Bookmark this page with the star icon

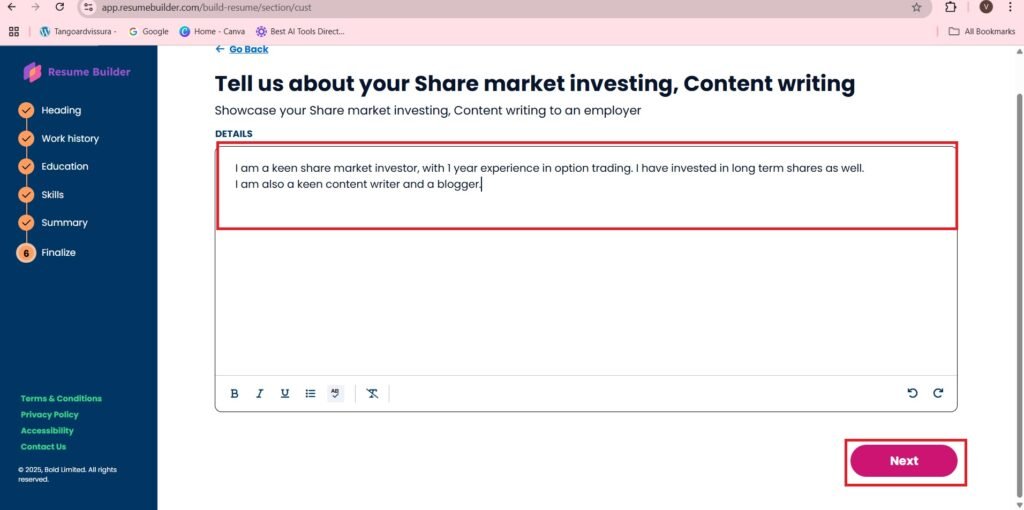click(x=916, y=8)
